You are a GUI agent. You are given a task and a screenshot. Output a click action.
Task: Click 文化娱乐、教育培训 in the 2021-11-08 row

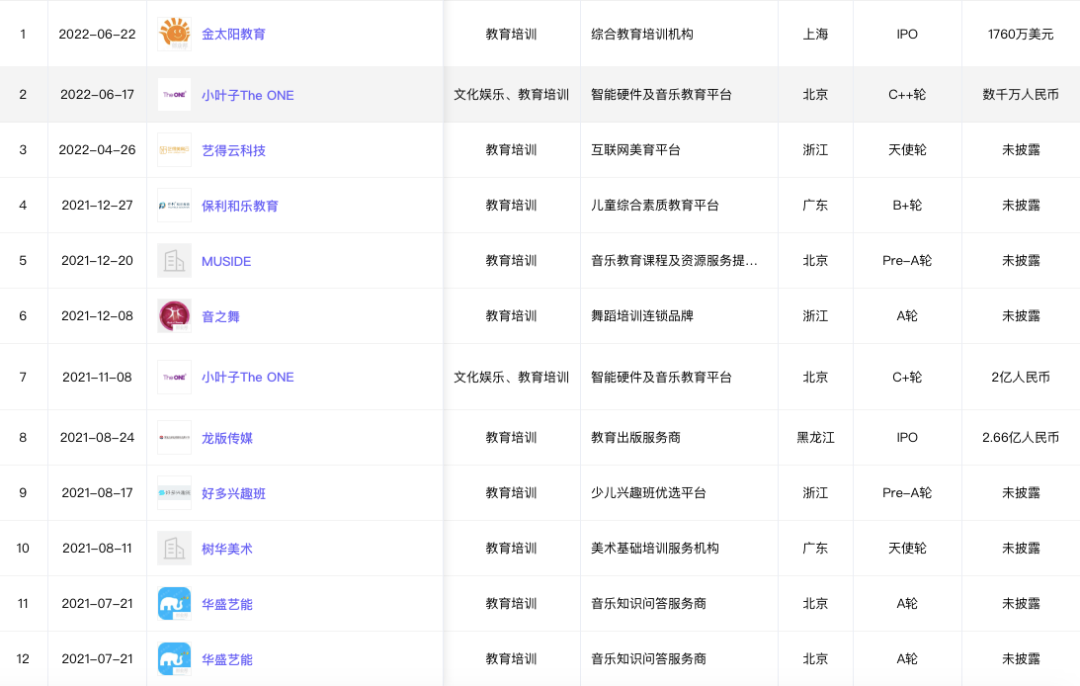pos(511,377)
